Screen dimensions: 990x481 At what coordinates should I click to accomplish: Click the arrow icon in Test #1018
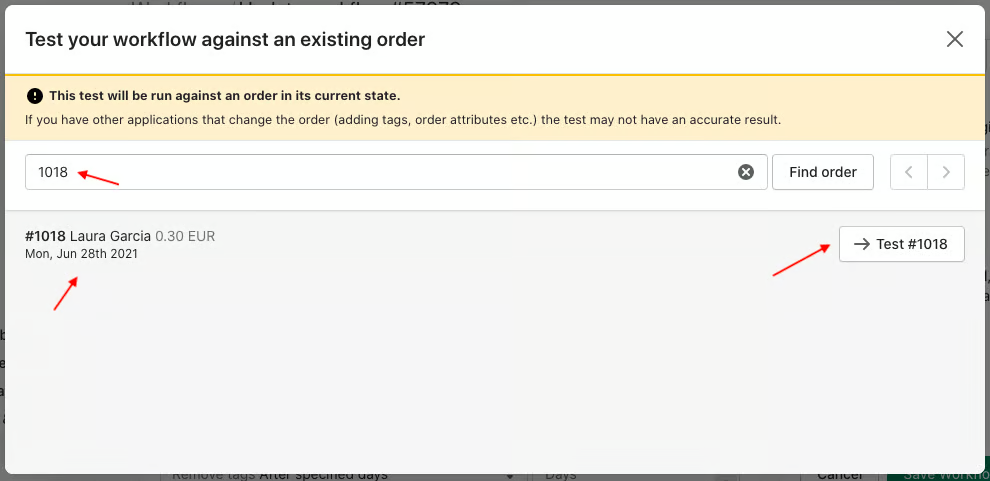pyautogui.click(x=861, y=244)
